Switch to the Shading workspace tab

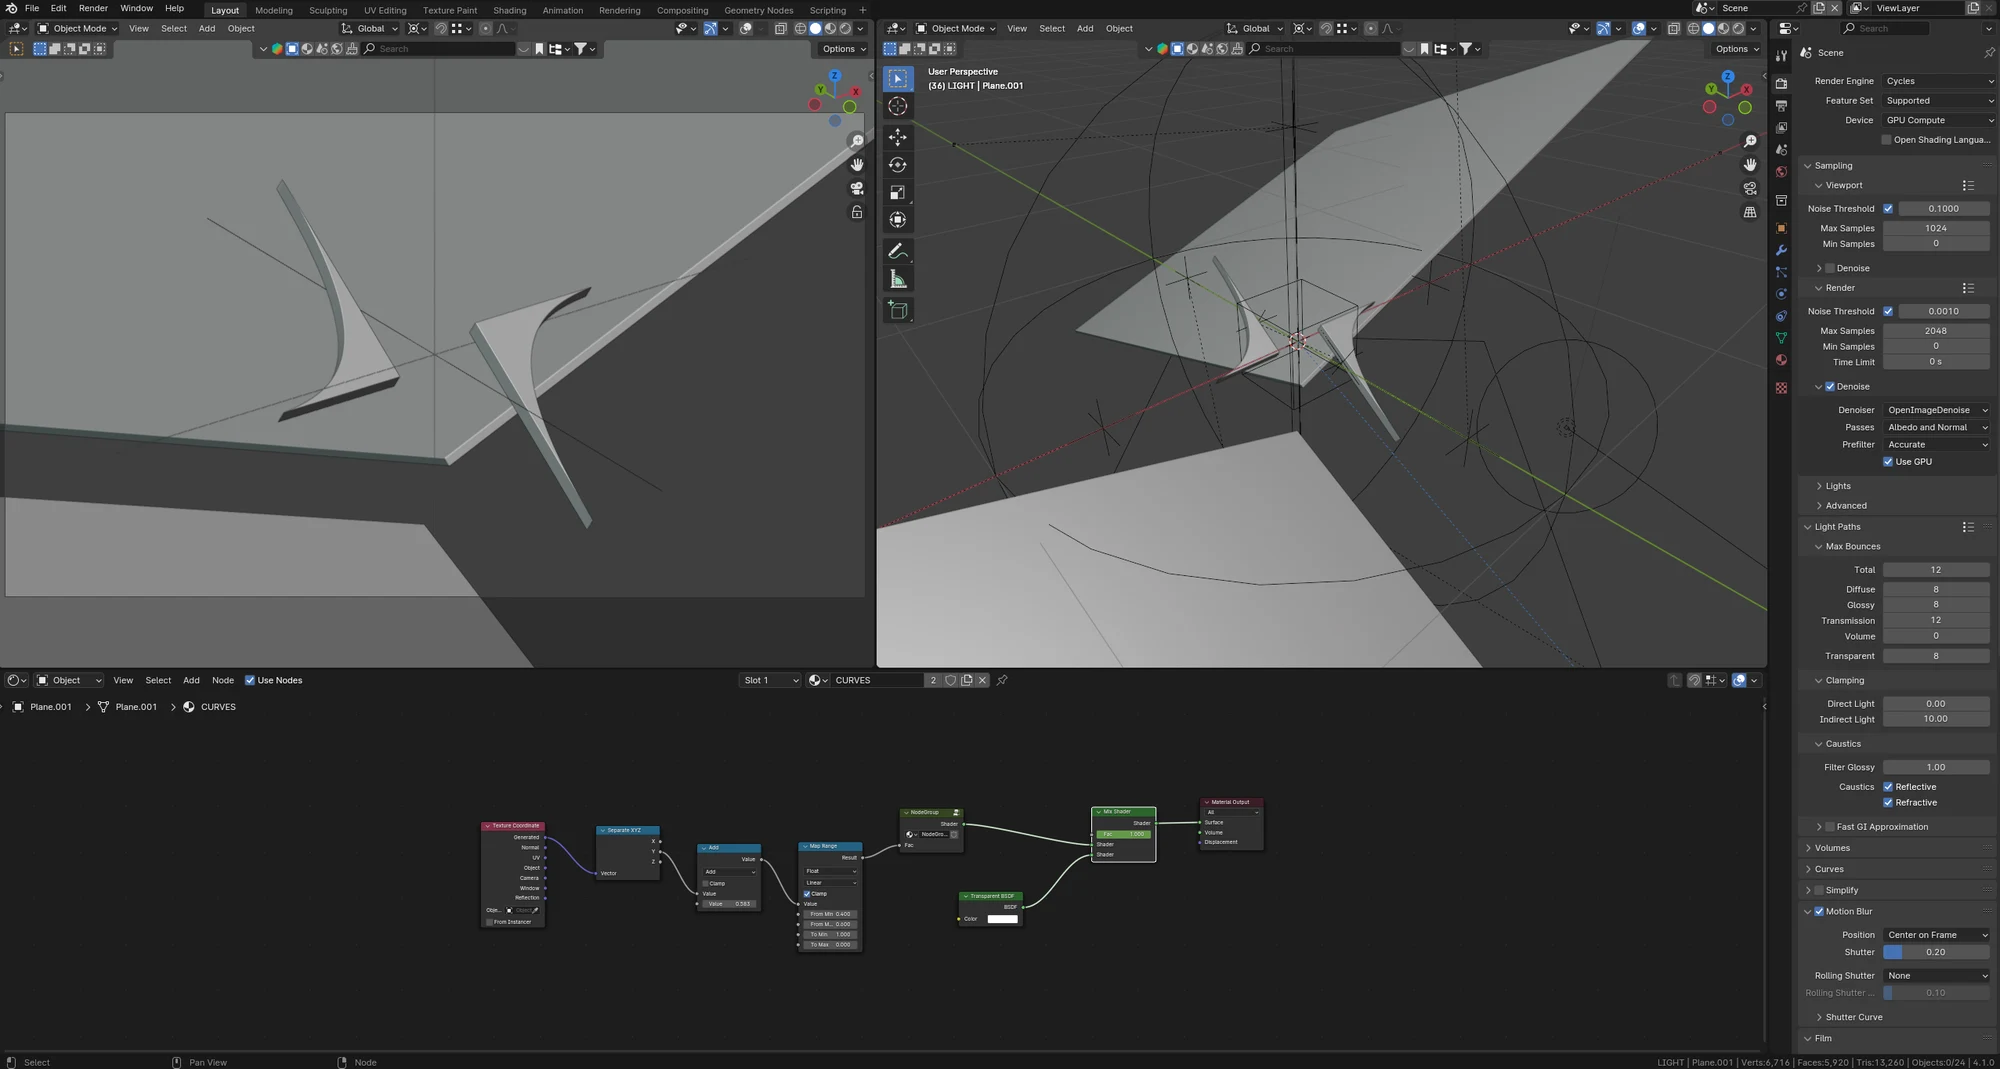[509, 10]
